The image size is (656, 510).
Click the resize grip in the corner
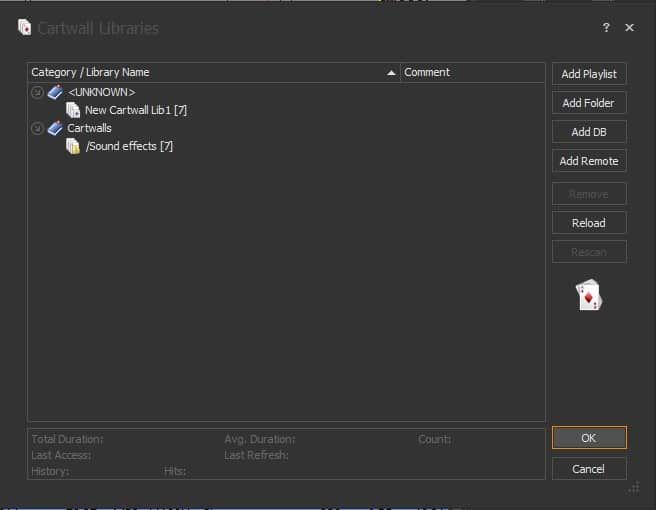point(633,487)
